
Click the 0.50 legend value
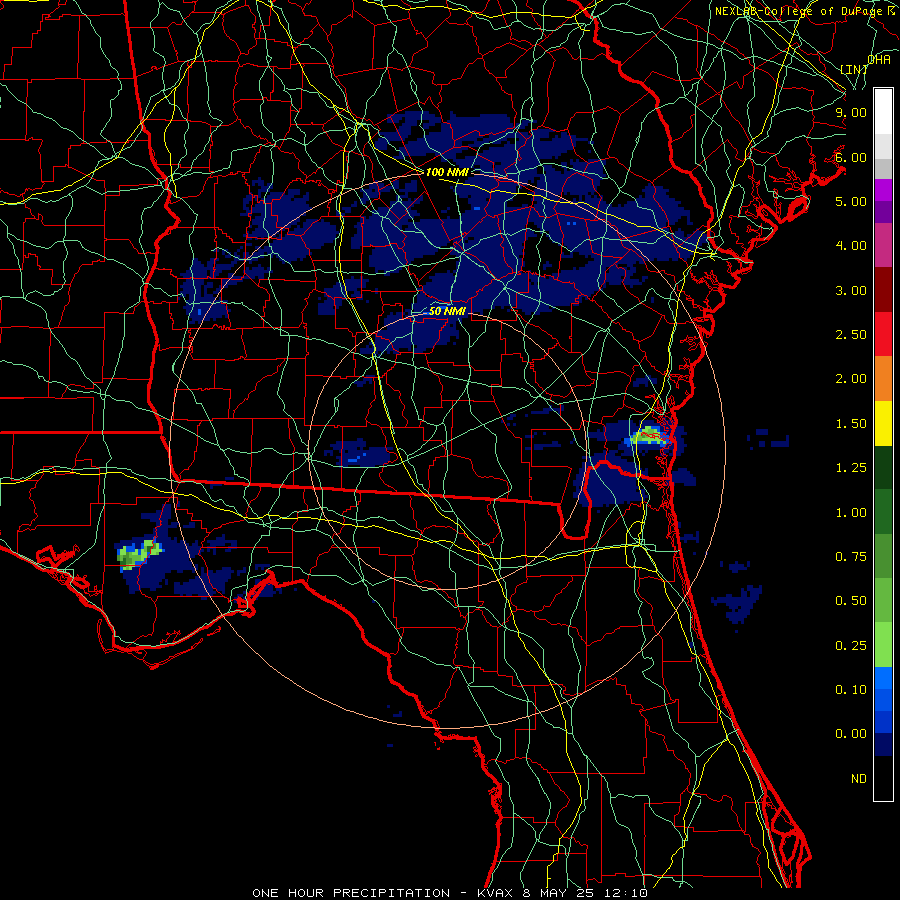pos(851,601)
